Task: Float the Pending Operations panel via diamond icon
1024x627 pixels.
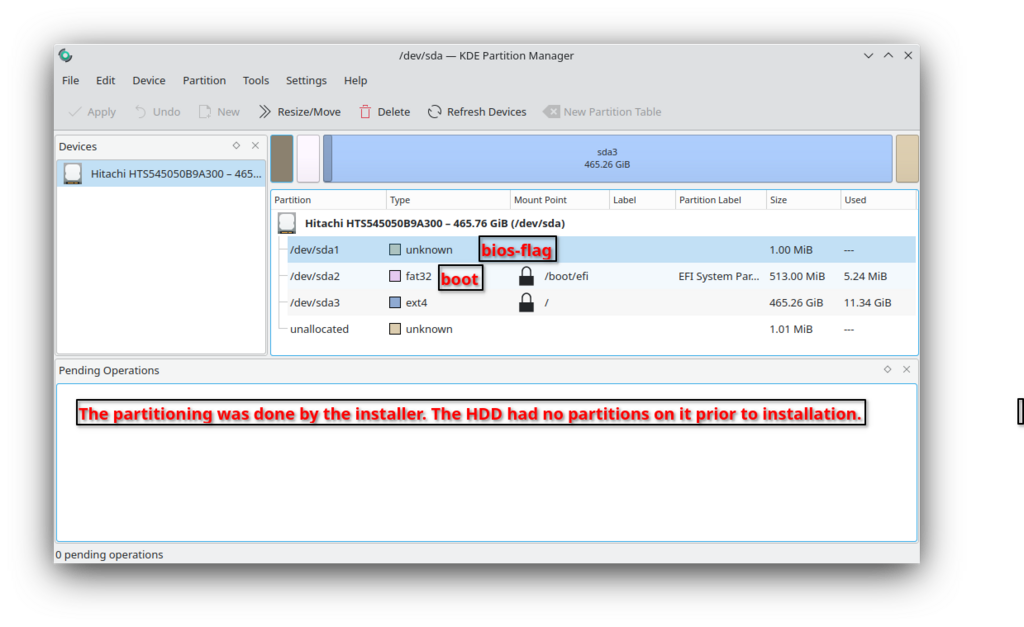Action: click(x=888, y=370)
